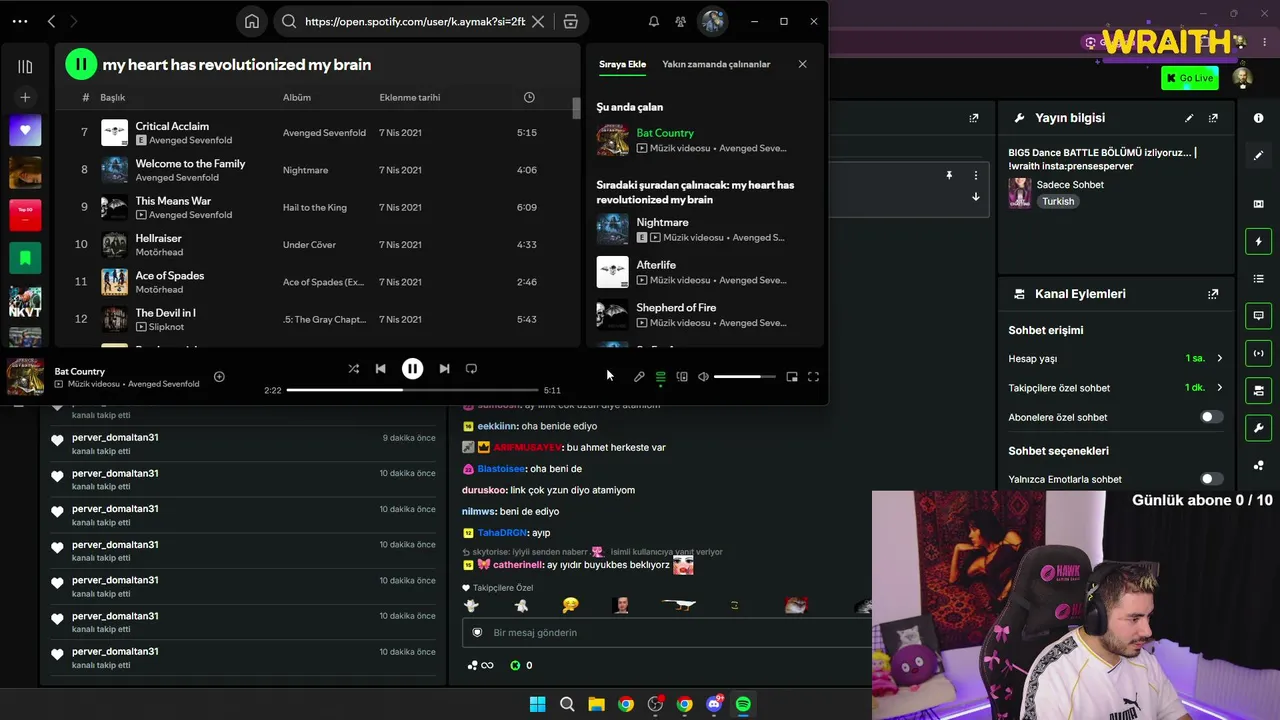Screen dimensions: 1280x720
Task: Enter Spotify full screen view
Action: coord(813,377)
